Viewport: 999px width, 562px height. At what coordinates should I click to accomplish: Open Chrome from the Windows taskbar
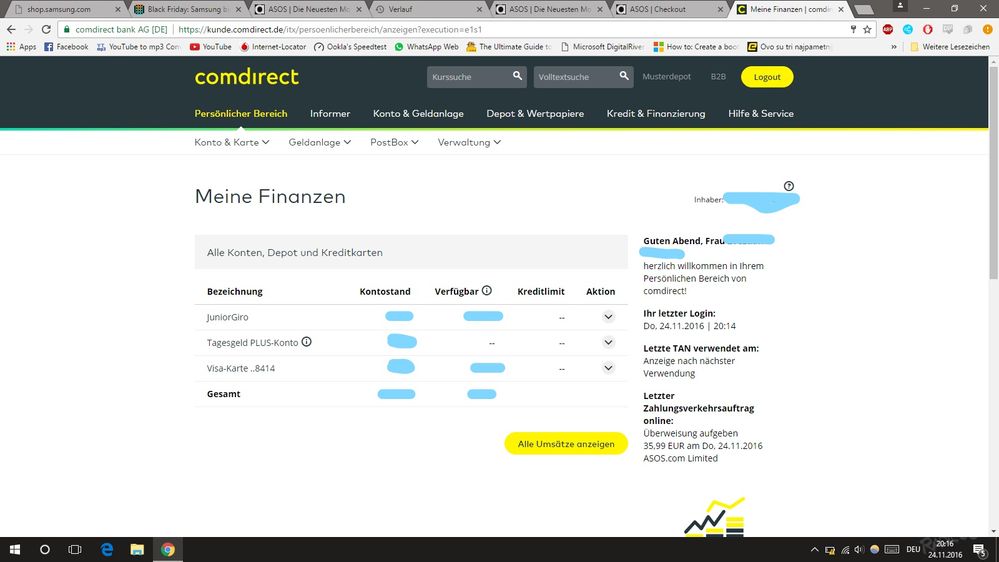click(x=168, y=549)
